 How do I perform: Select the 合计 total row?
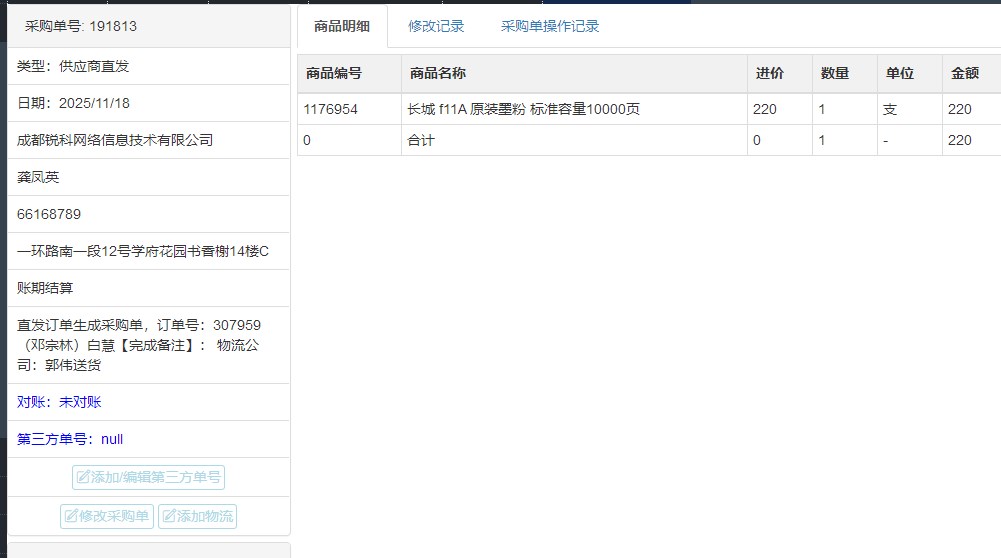(421, 141)
